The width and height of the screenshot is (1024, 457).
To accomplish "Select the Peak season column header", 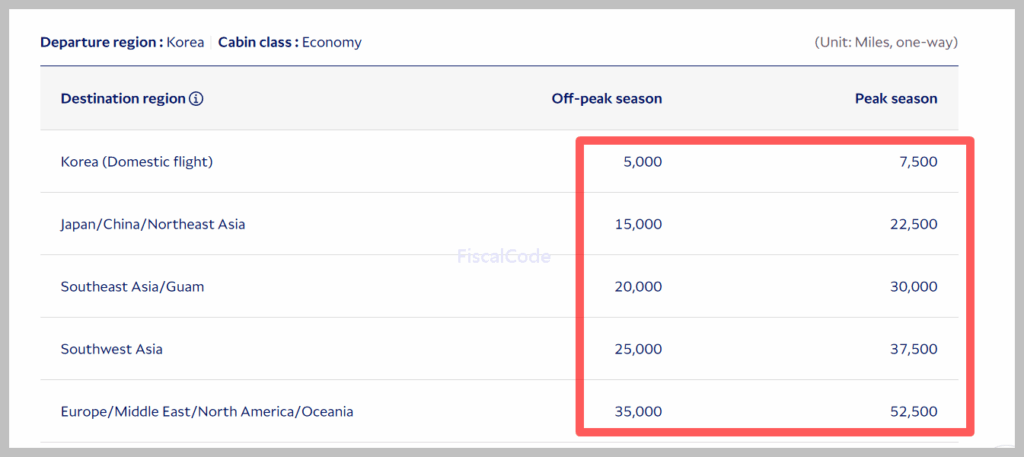I will [896, 99].
